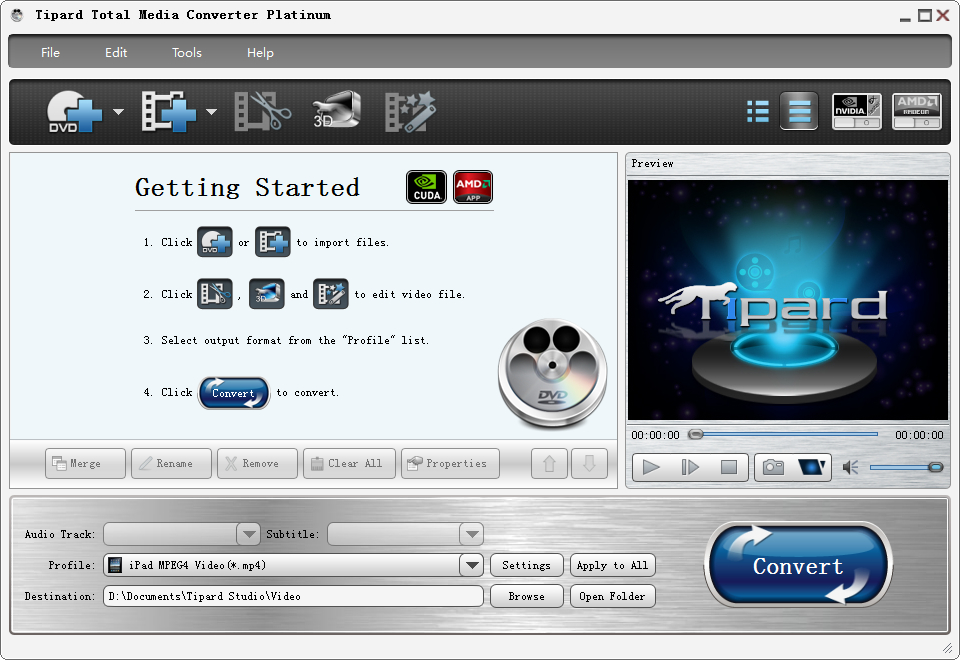Click the Clear All button
960x660 pixels.
[349, 463]
